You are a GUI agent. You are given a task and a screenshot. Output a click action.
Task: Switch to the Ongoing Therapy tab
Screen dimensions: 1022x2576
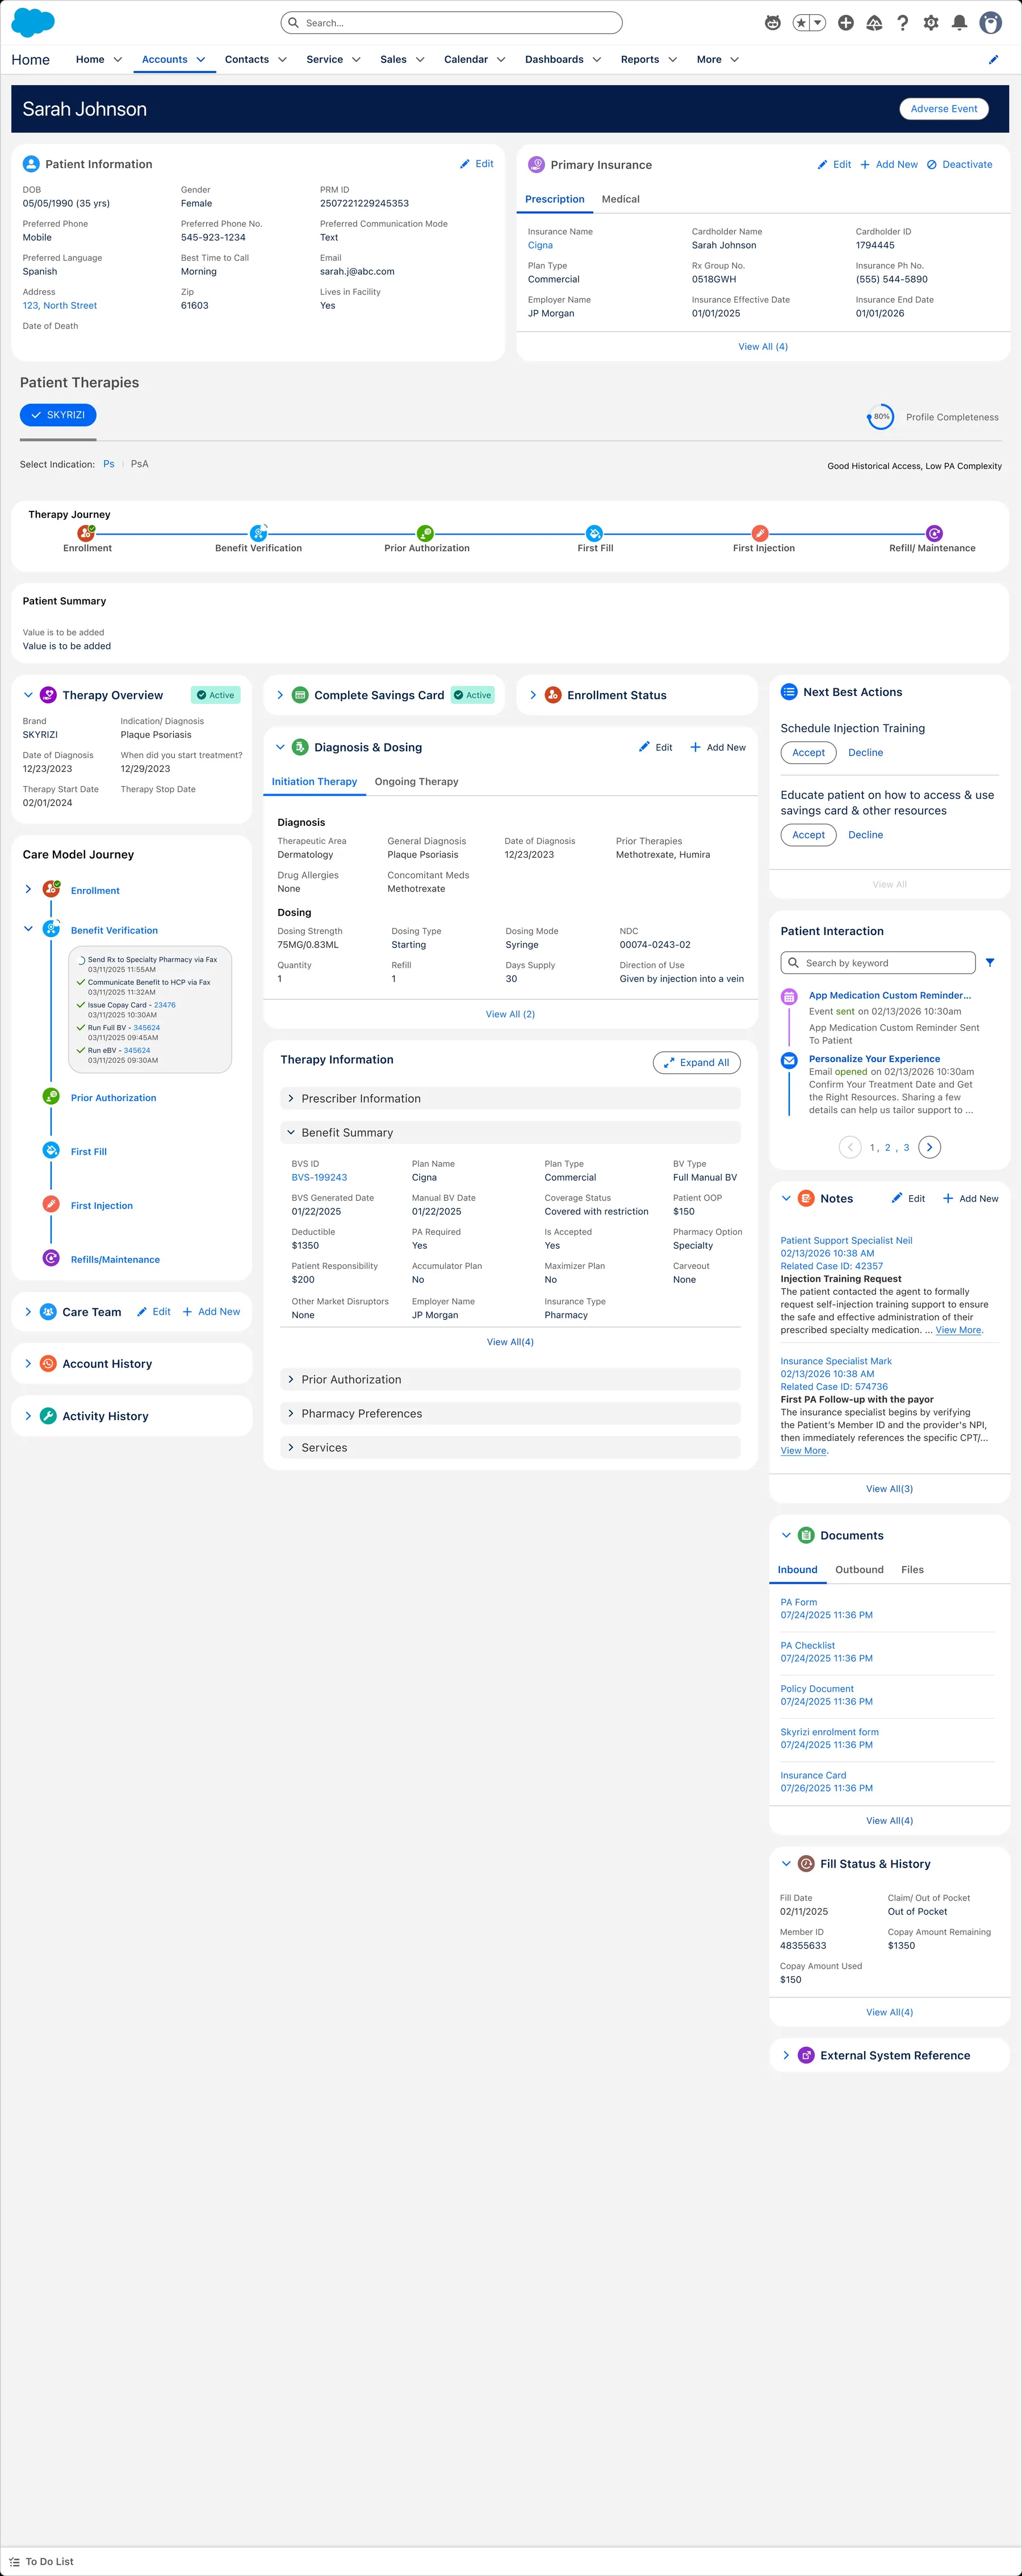click(416, 782)
